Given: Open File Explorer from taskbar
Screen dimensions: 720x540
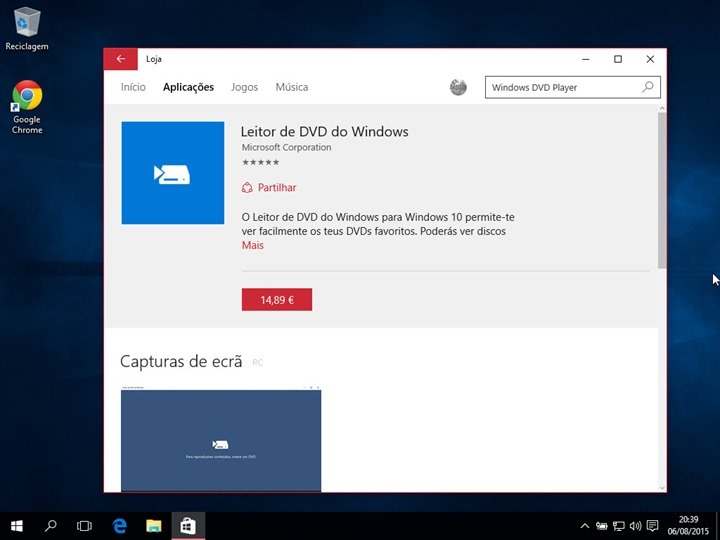Looking at the screenshot, I should point(154,526).
